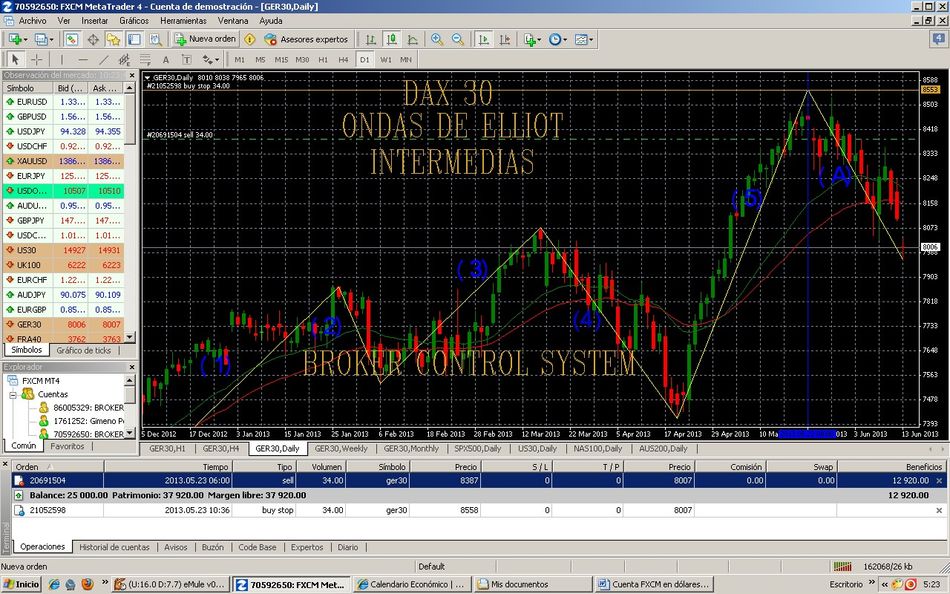
Task: Select the text 'A' drawing tool
Action: click(x=166, y=59)
